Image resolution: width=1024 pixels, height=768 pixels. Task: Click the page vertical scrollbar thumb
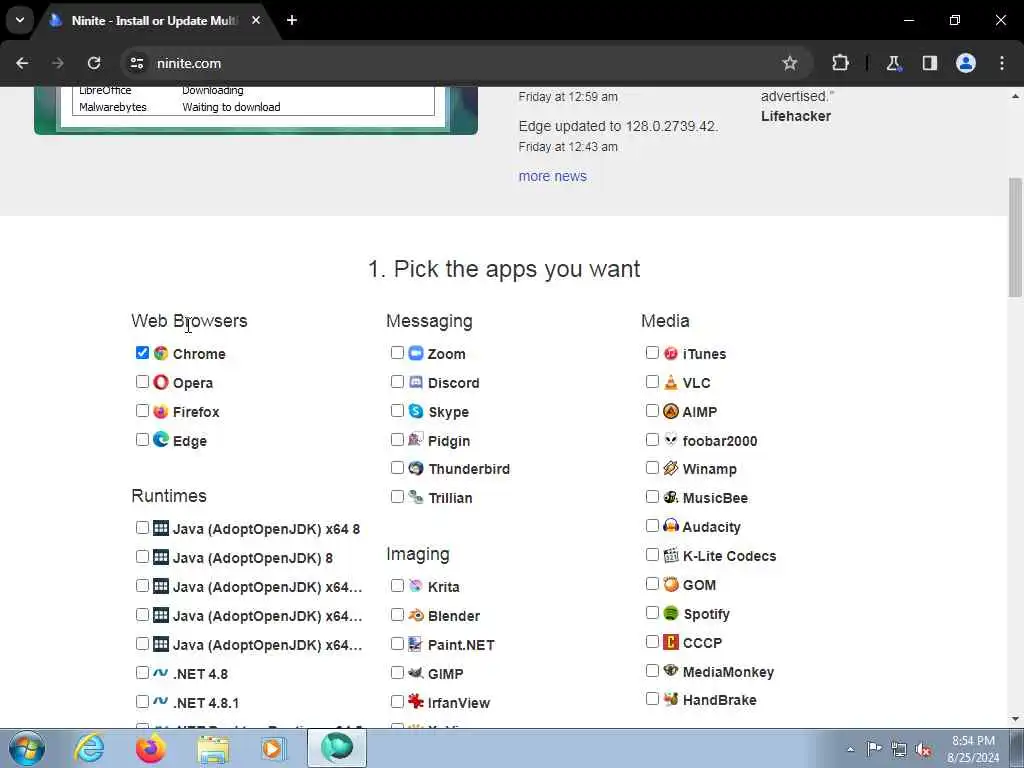(1016, 236)
